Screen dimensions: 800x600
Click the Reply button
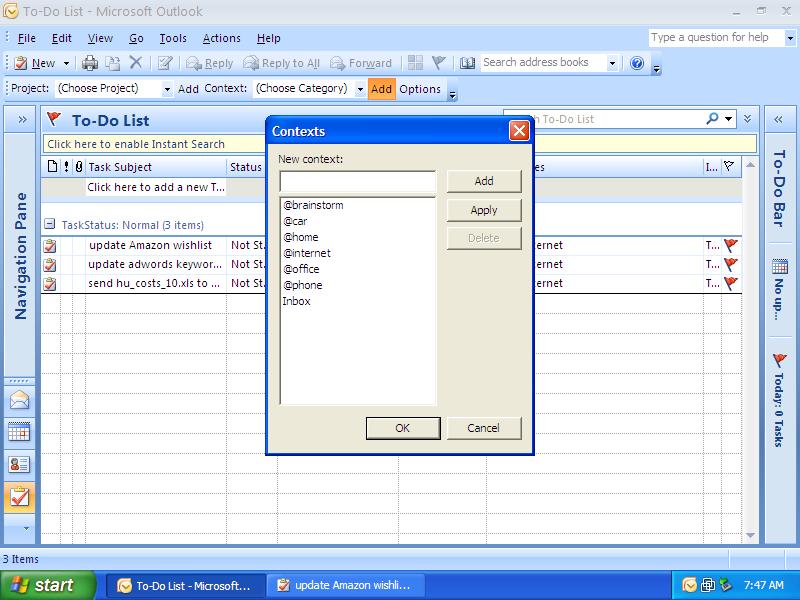point(209,63)
